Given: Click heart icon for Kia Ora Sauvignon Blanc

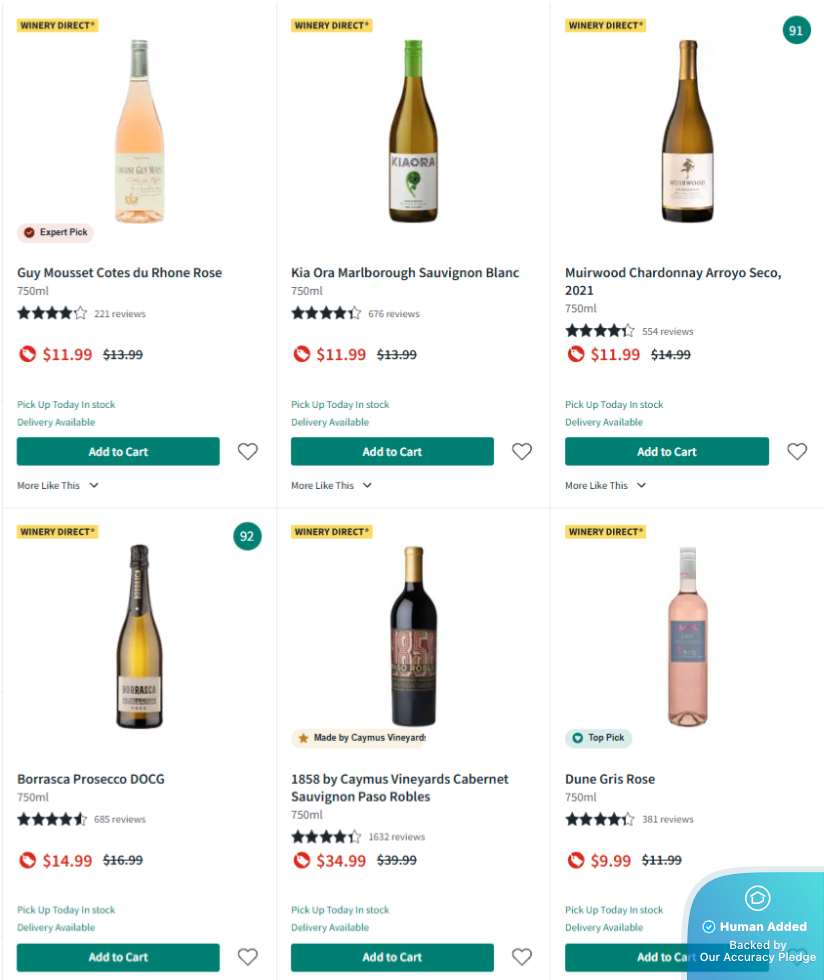Looking at the screenshot, I should coord(522,452).
